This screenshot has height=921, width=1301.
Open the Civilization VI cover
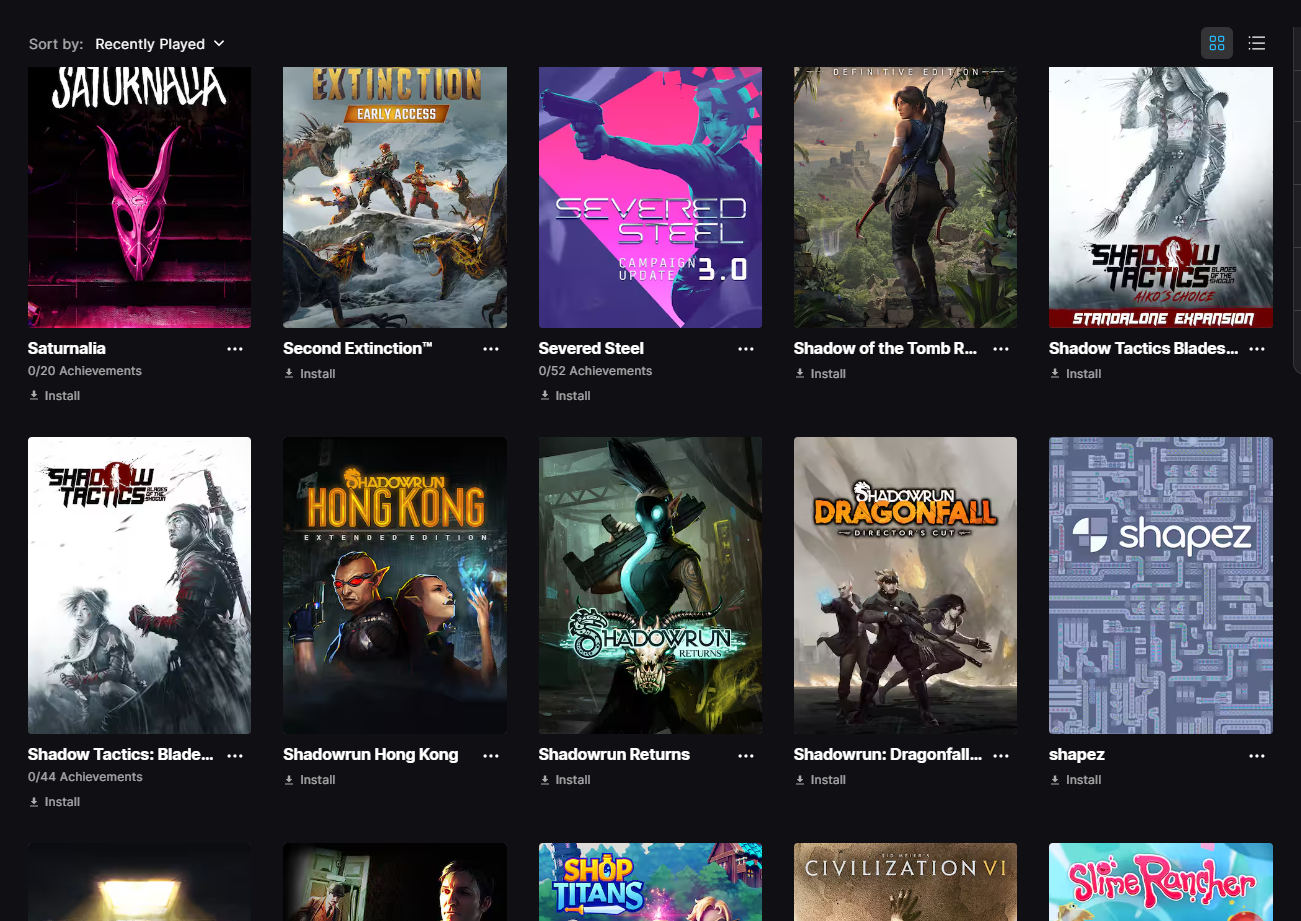pos(905,882)
